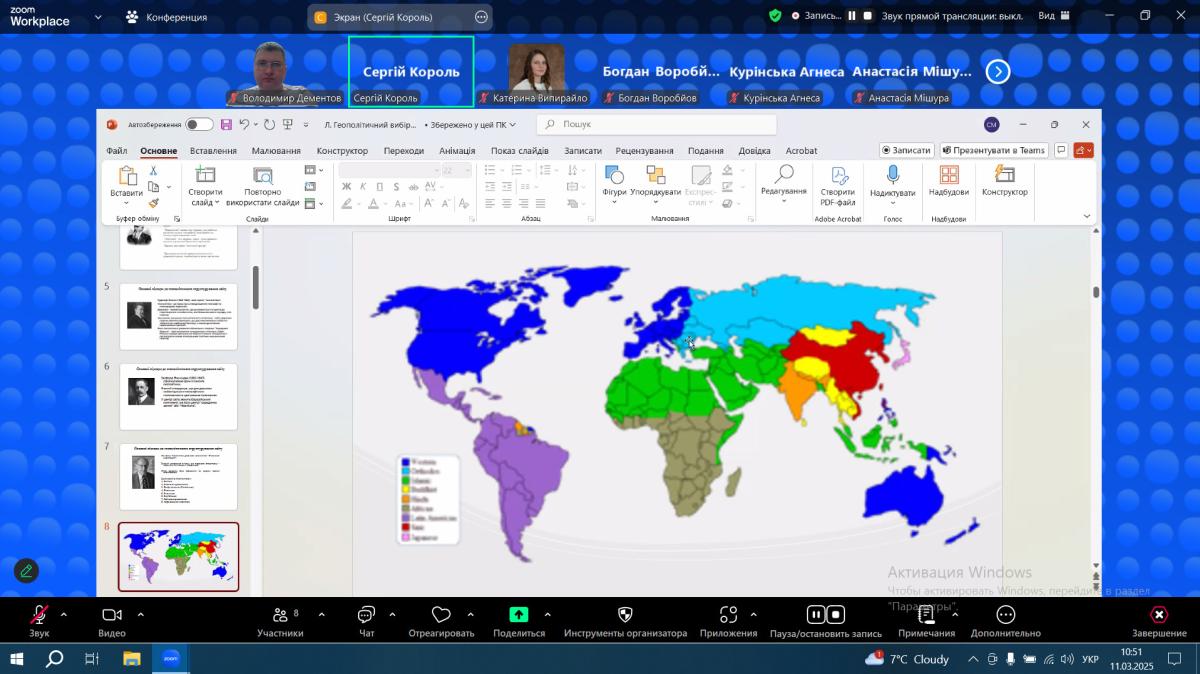Click the Zoom annotation pencil icon

26,570
